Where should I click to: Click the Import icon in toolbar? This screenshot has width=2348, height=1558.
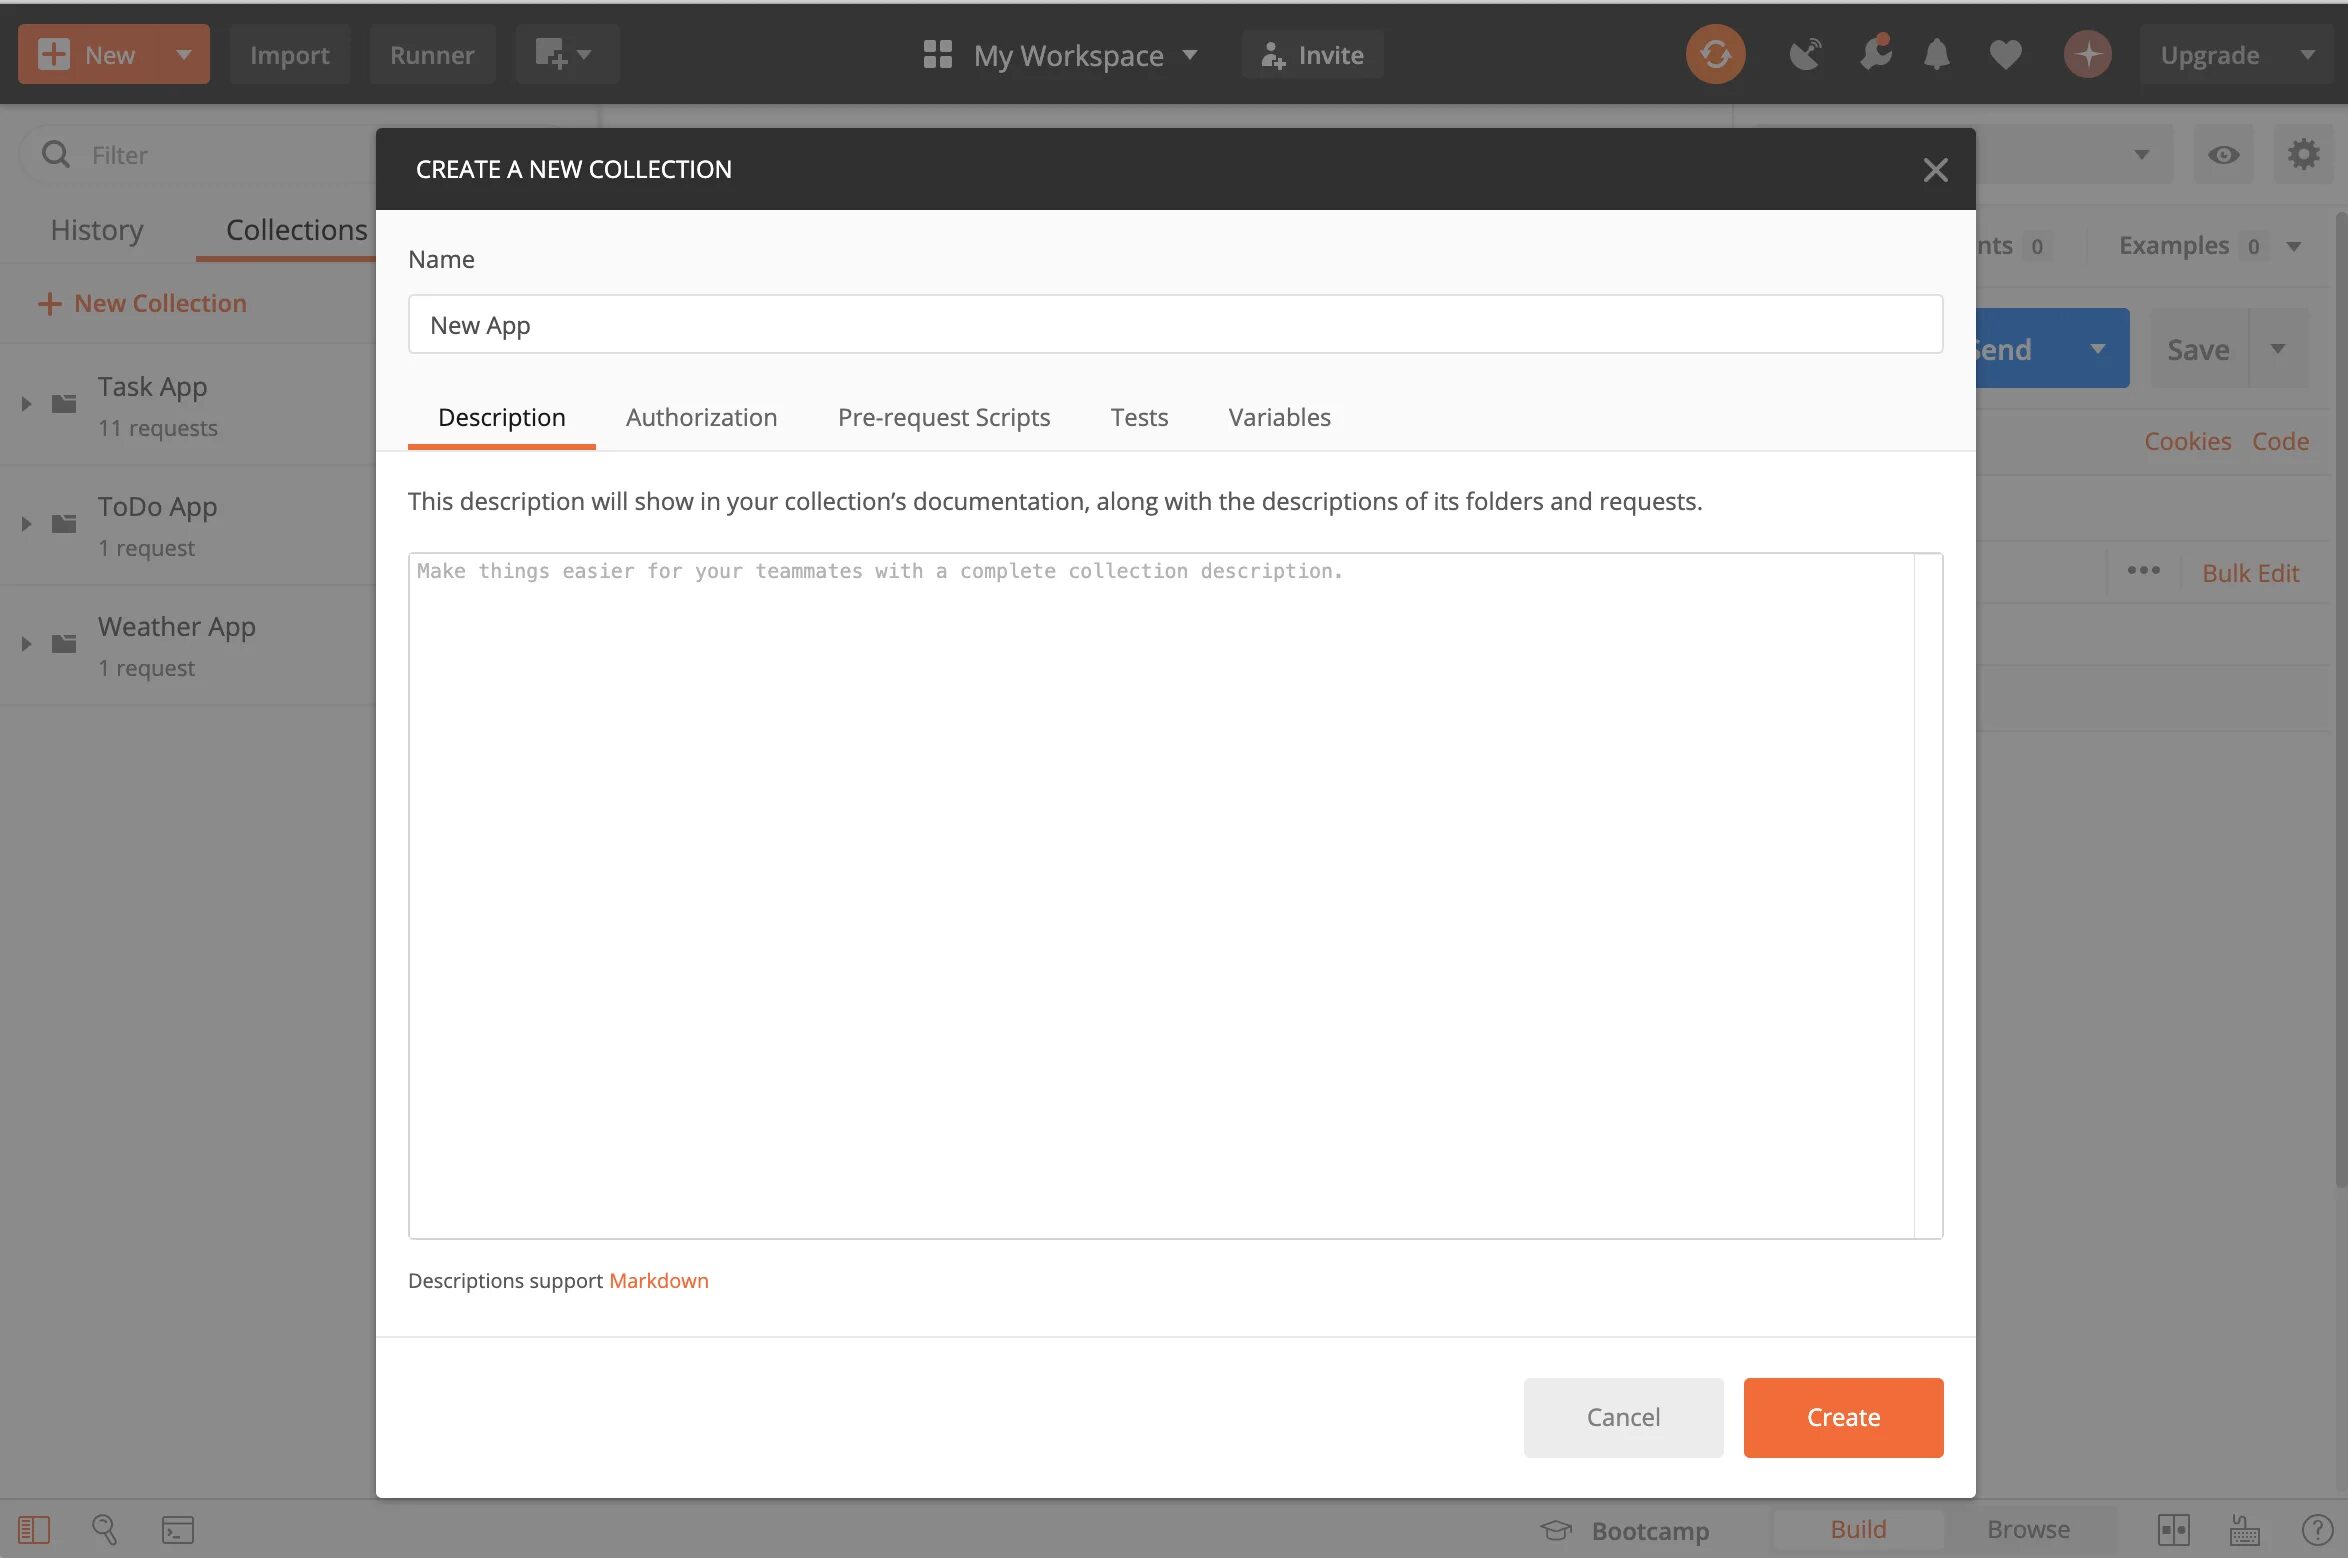(287, 52)
